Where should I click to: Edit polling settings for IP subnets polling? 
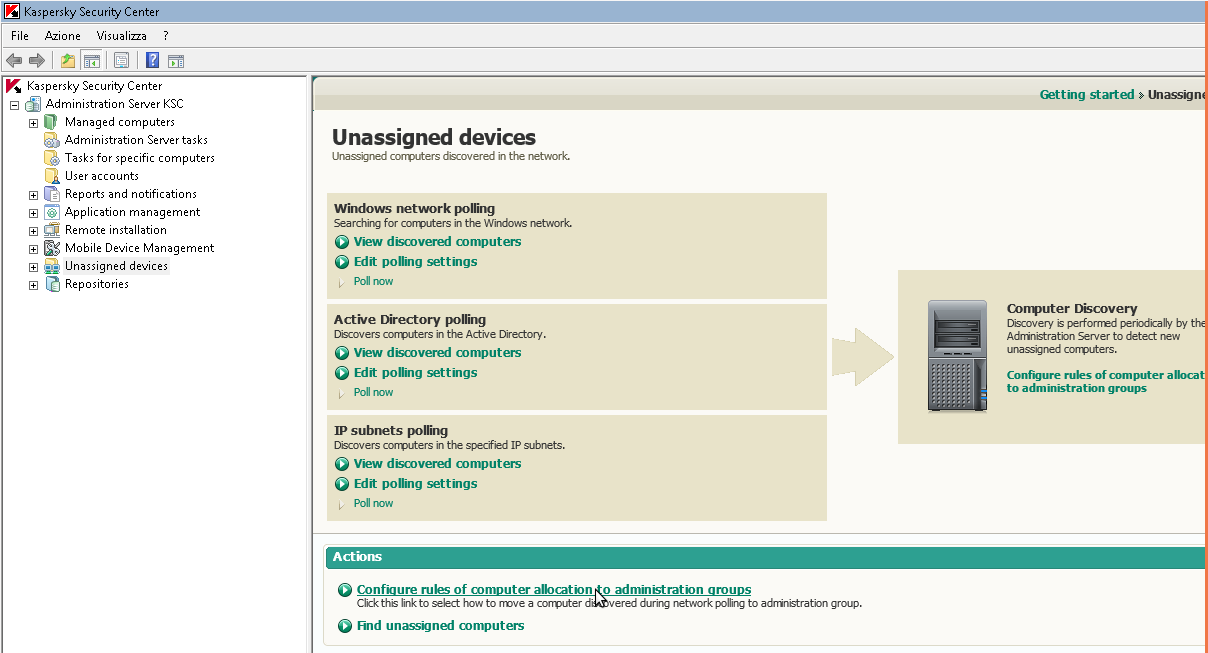point(415,484)
